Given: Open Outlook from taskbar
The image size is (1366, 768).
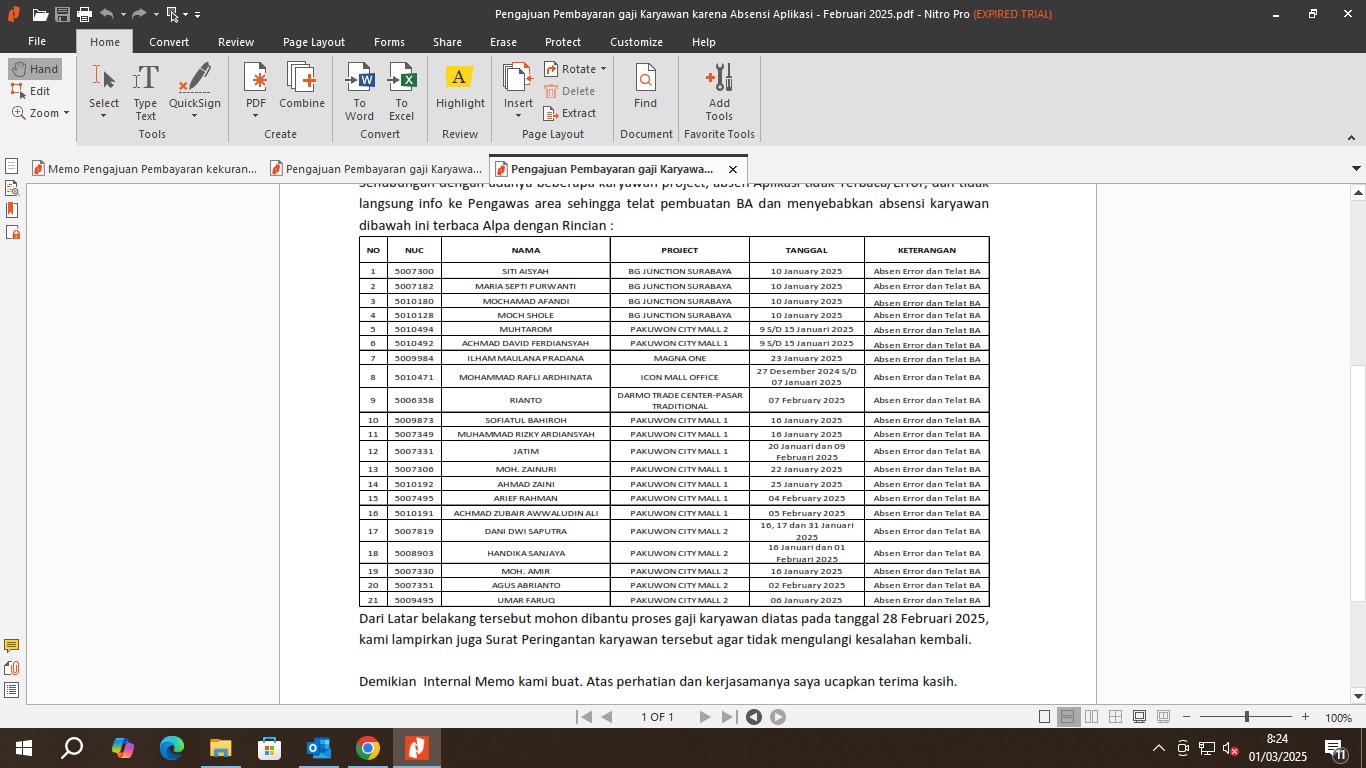Looking at the screenshot, I should tap(319, 748).
